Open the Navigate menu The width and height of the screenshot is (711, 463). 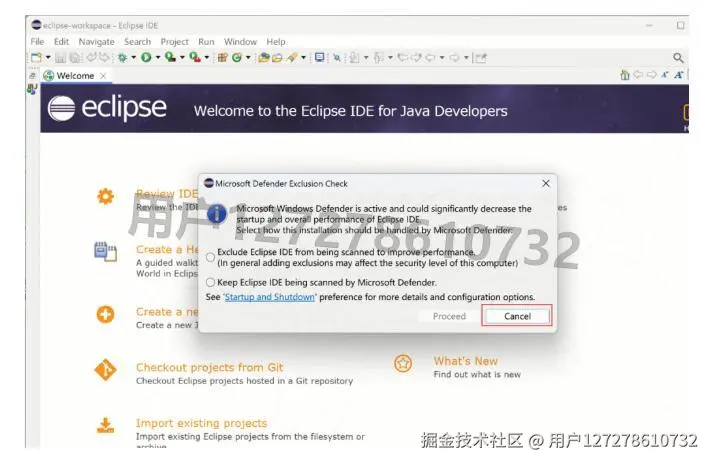(96, 42)
